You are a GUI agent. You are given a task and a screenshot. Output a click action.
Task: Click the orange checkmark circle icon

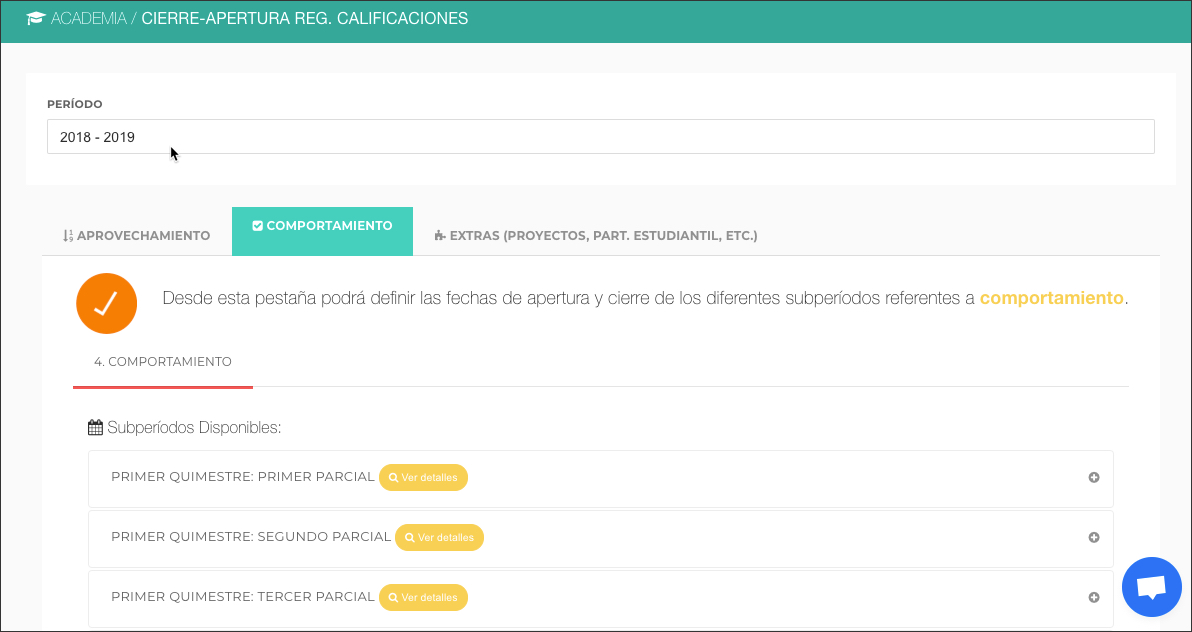pyautogui.click(x=106, y=303)
